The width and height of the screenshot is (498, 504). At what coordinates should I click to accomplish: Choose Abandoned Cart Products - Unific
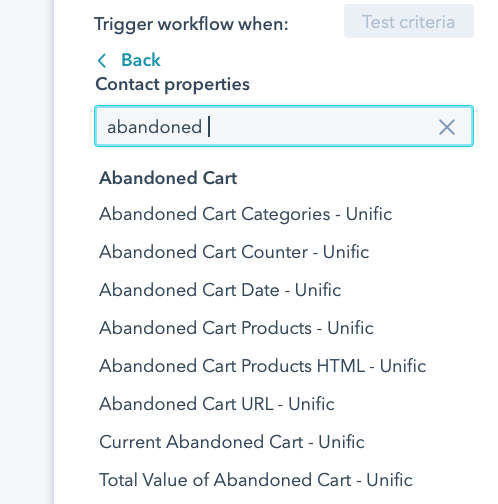(236, 328)
